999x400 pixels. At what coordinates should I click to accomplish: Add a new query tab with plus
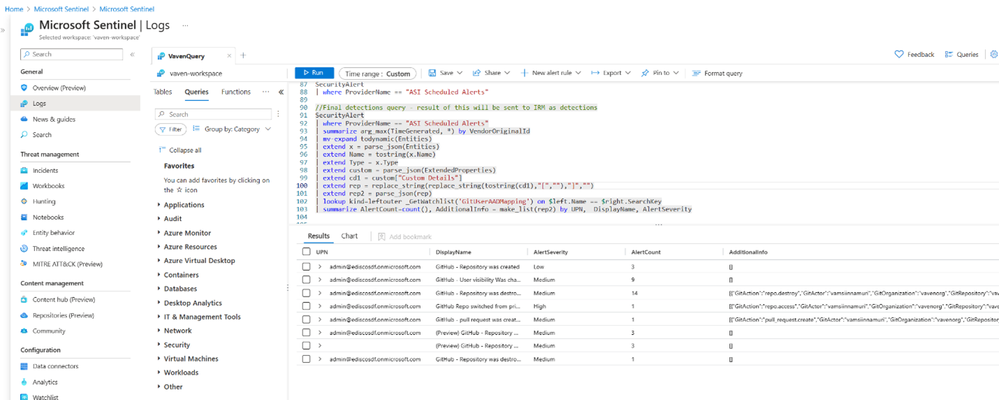coord(243,56)
